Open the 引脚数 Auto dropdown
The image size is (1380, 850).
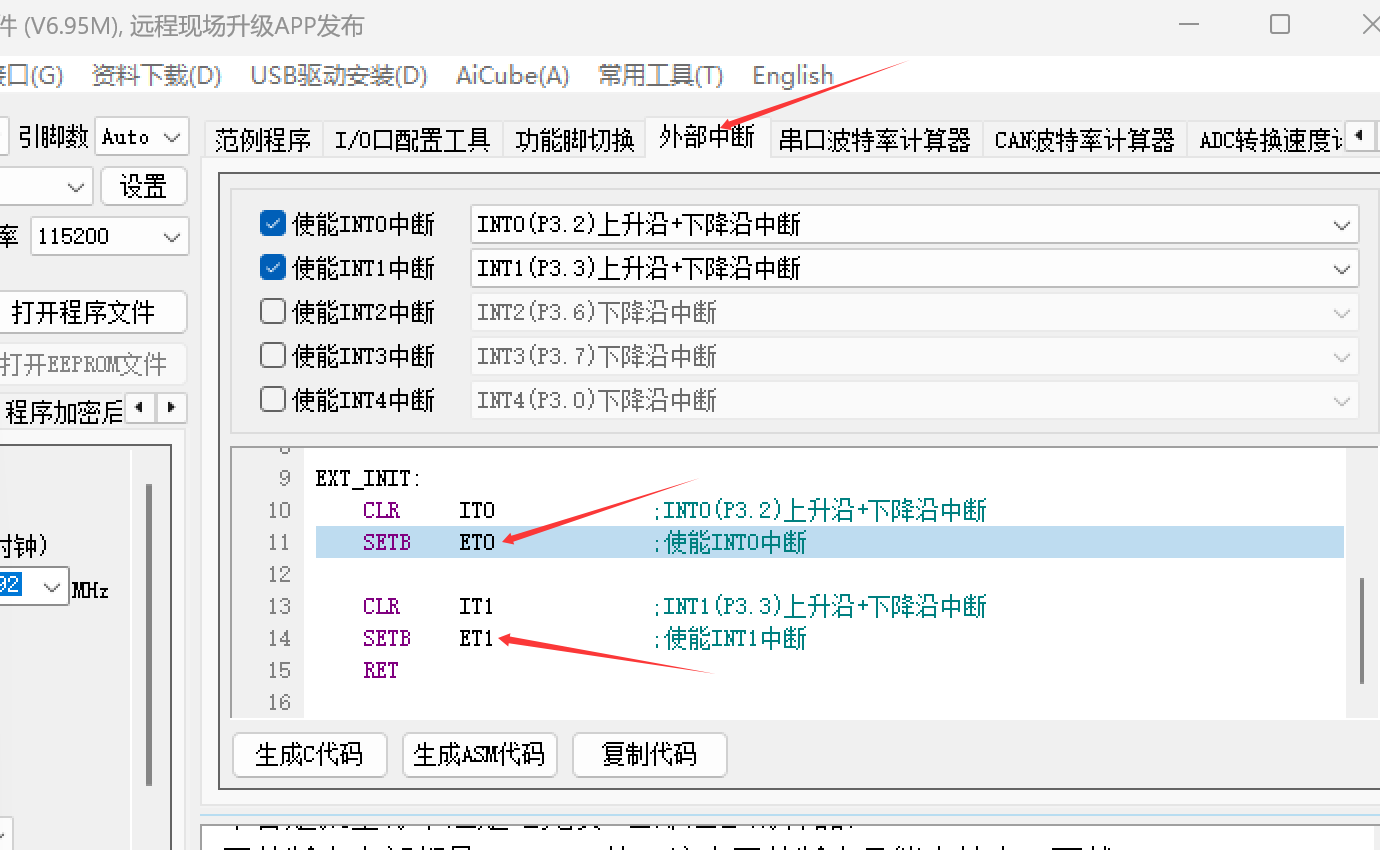142,137
